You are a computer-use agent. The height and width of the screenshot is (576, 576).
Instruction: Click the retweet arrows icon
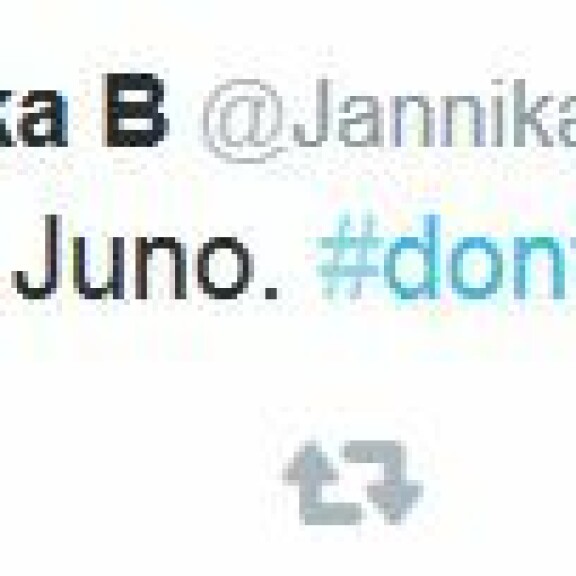pos(353,482)
